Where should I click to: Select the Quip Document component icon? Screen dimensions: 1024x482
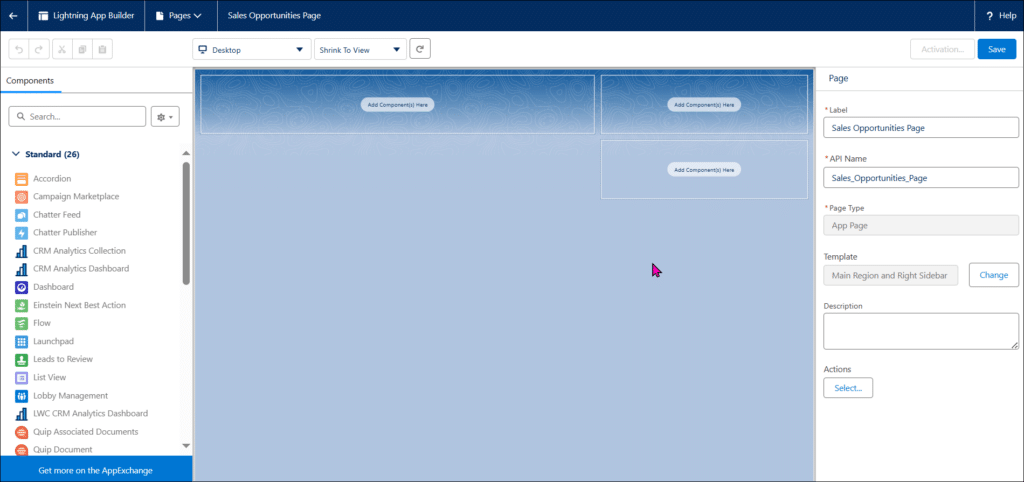click(22, 450)
